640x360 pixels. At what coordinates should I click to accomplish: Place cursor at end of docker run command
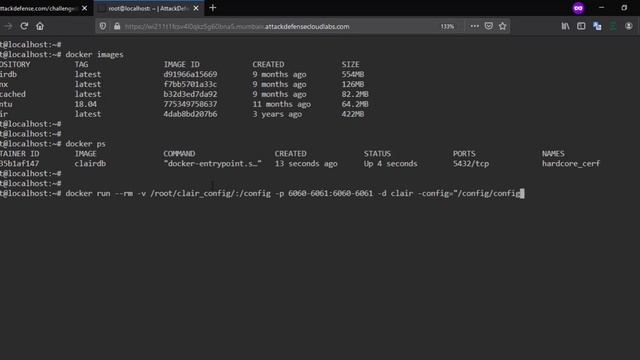(522, 193)
